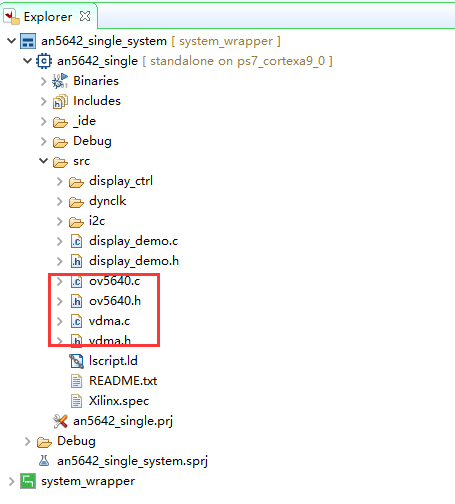Click the lscript.ld linker script icon
The width and height of the screenshot is (455, 504).
pos(76,361)
